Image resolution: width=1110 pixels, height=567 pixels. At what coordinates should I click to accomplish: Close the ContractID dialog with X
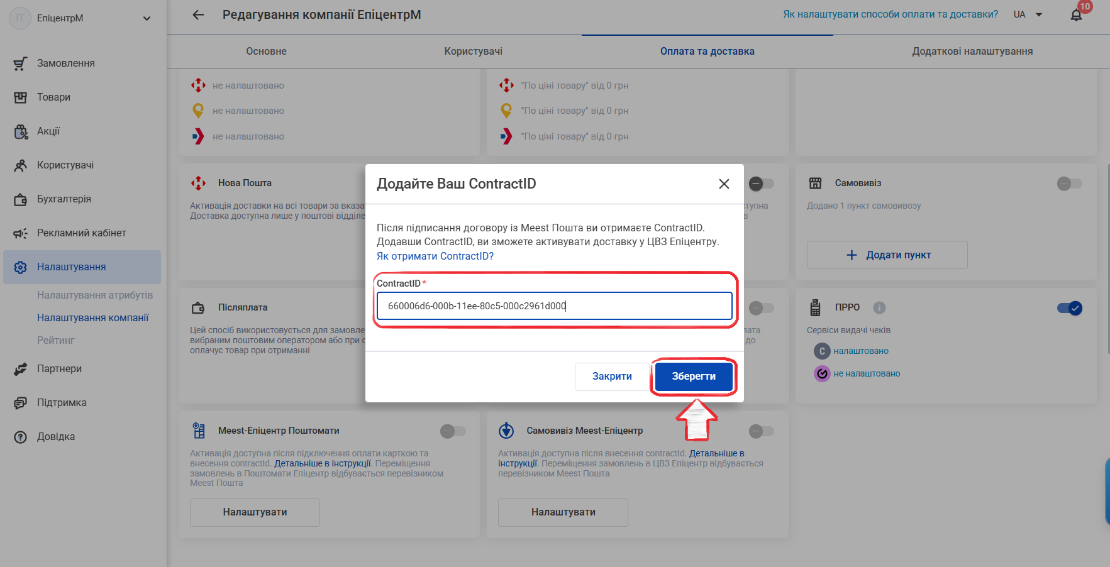coord(723,184)
